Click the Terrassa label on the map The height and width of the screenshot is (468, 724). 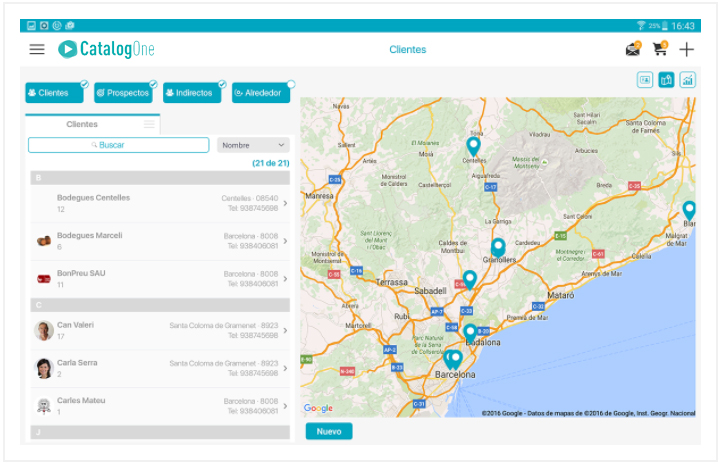392,282
